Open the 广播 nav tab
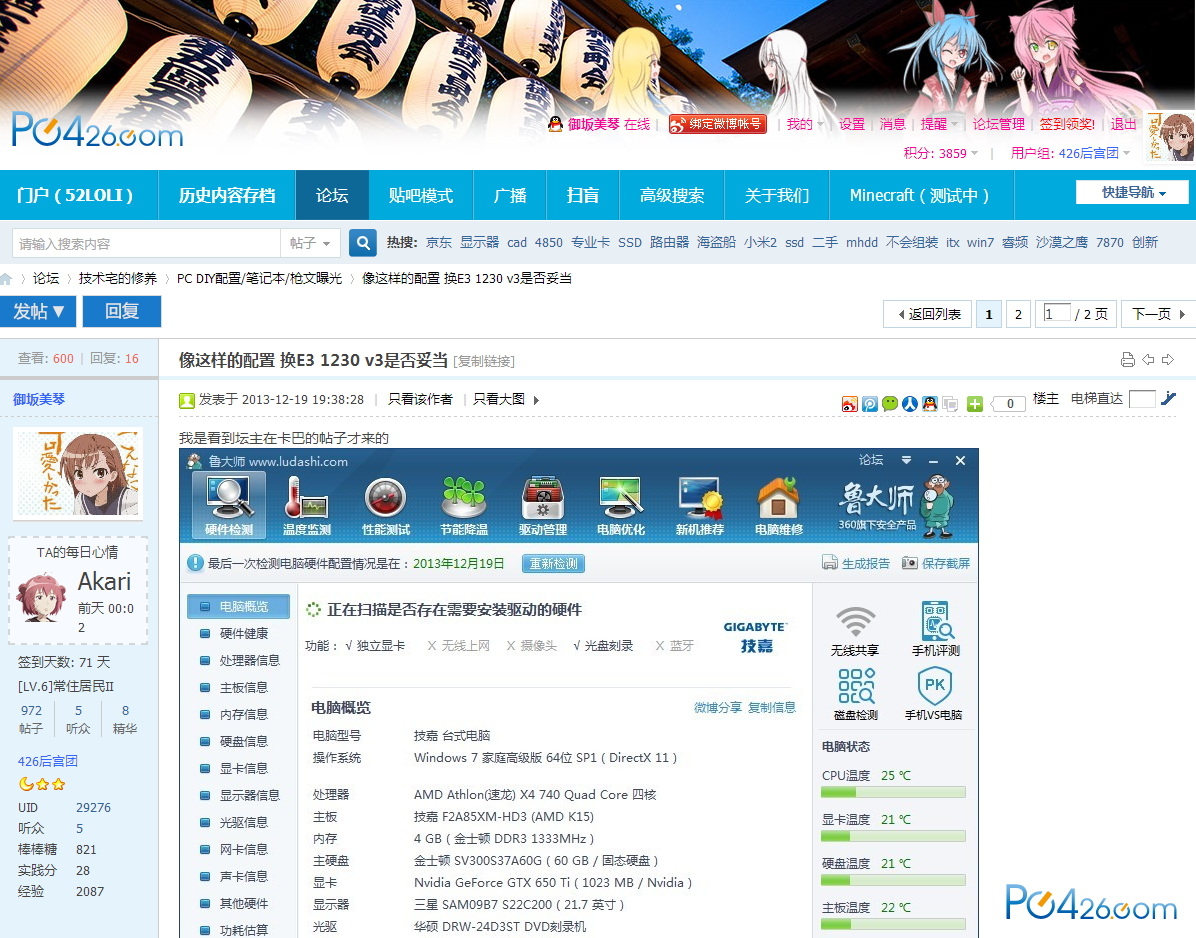 [510, 195]
